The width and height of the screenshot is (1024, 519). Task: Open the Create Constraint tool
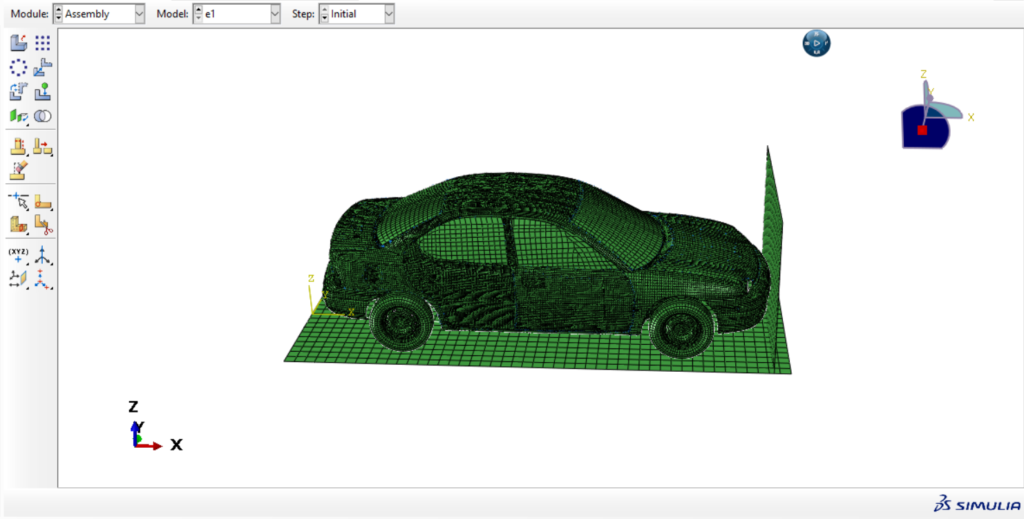click(19, 116)
